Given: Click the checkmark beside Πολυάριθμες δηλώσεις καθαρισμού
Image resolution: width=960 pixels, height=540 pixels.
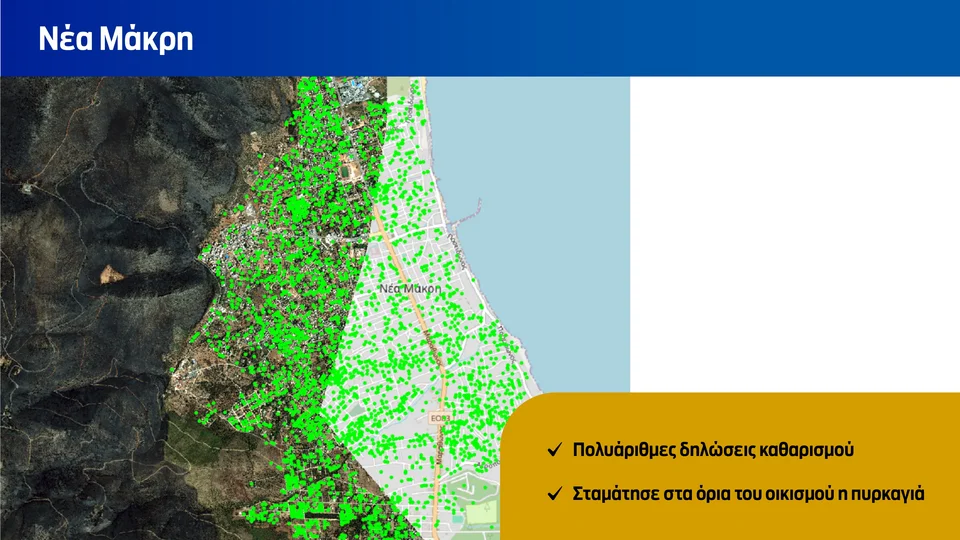Looking at the screenshot, I should [x=555, y=450].
